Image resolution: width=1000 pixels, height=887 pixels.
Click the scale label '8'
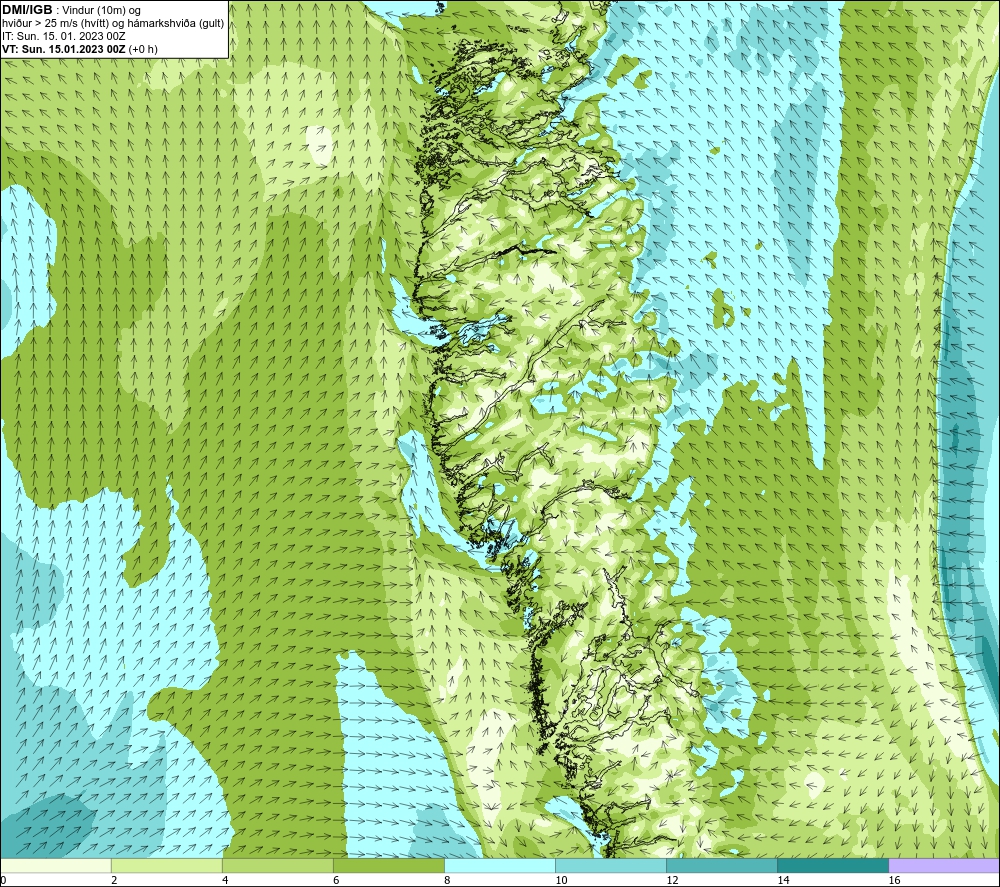[447, 881]
